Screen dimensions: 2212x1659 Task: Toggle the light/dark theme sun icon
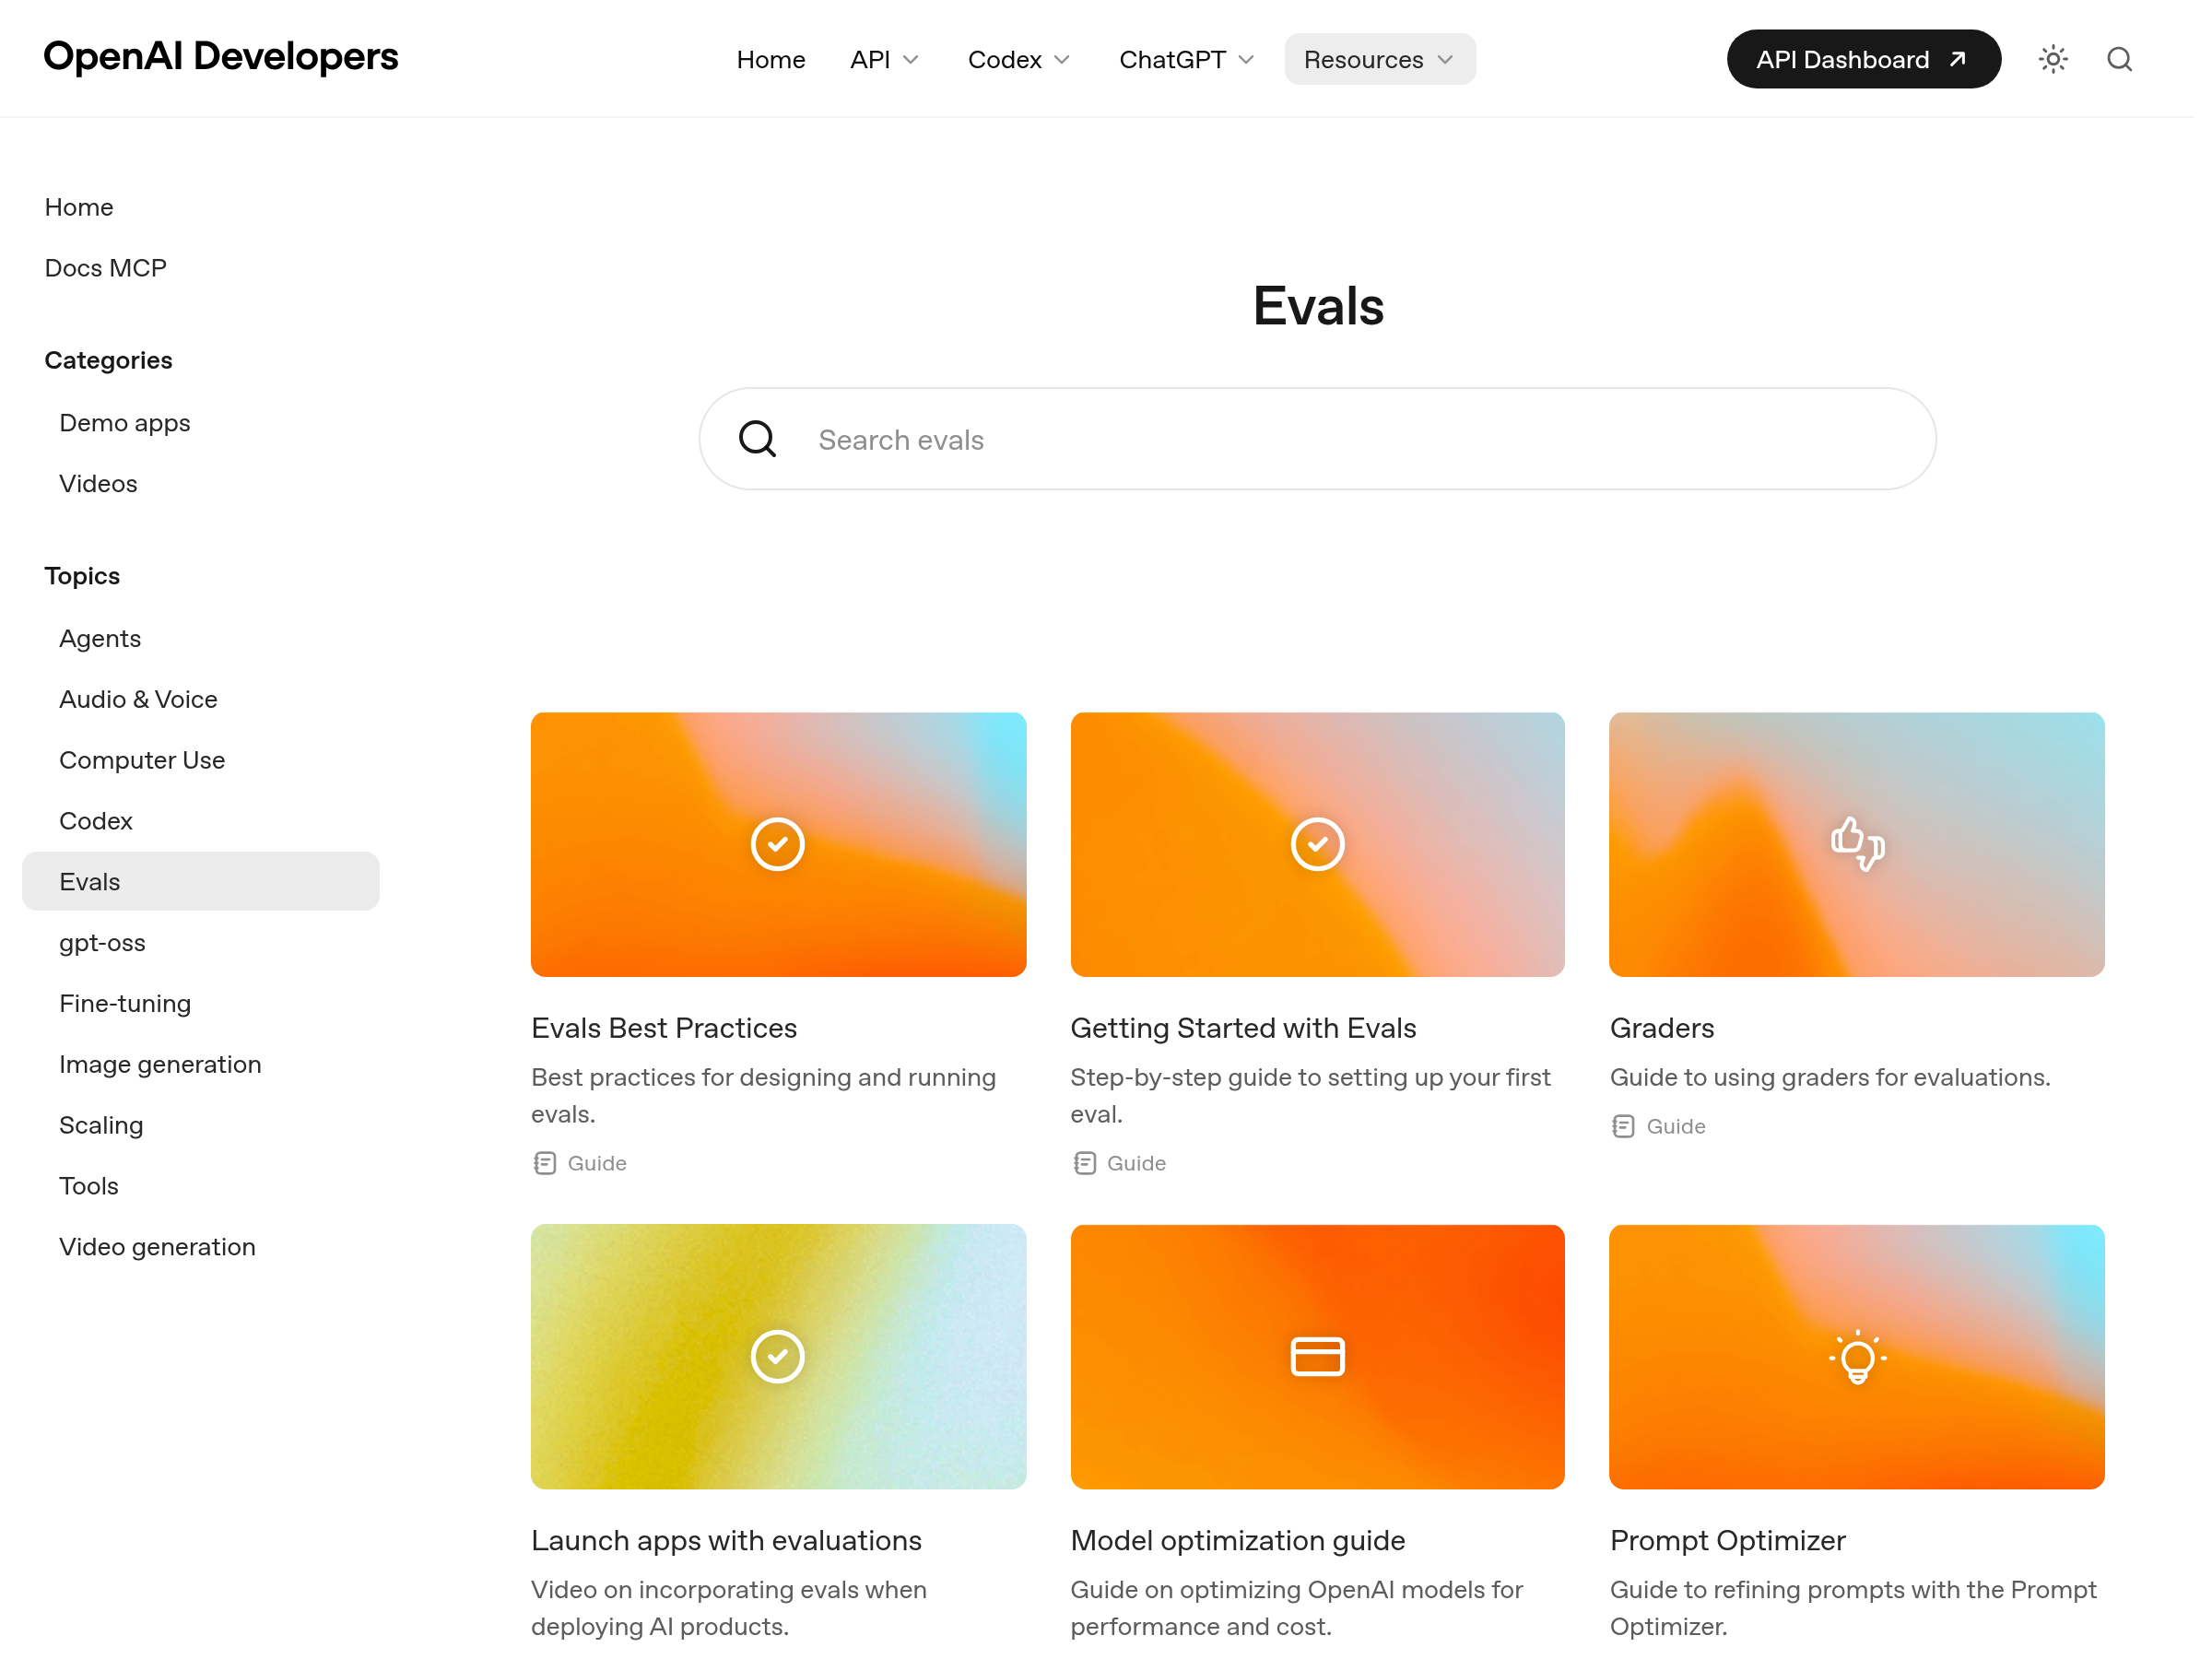2053,59
